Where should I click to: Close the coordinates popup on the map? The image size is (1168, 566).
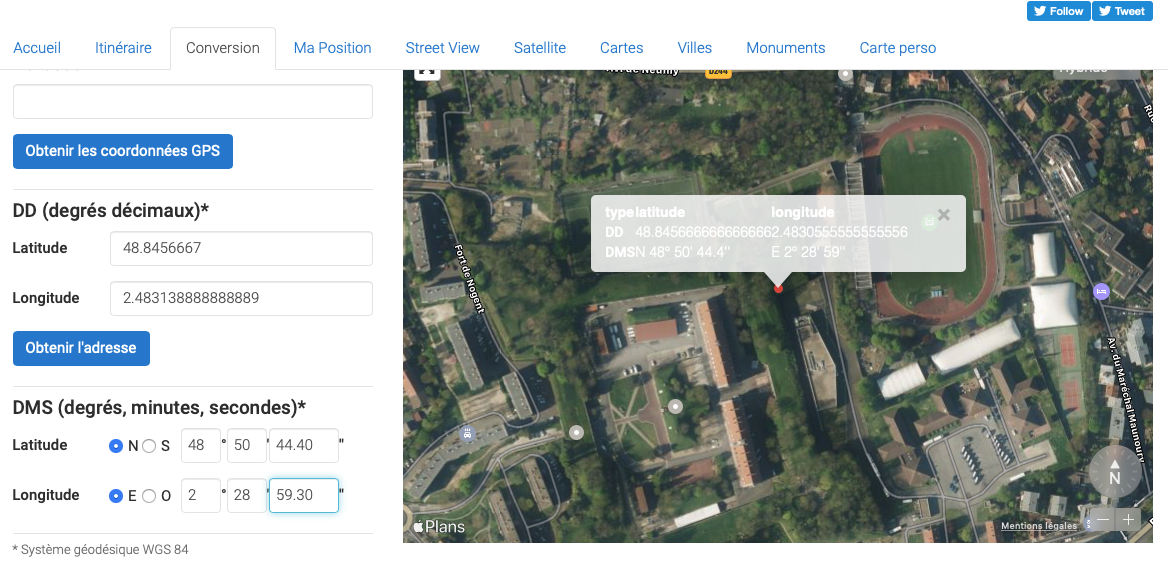pyautogui.click(x=944, y=215)
